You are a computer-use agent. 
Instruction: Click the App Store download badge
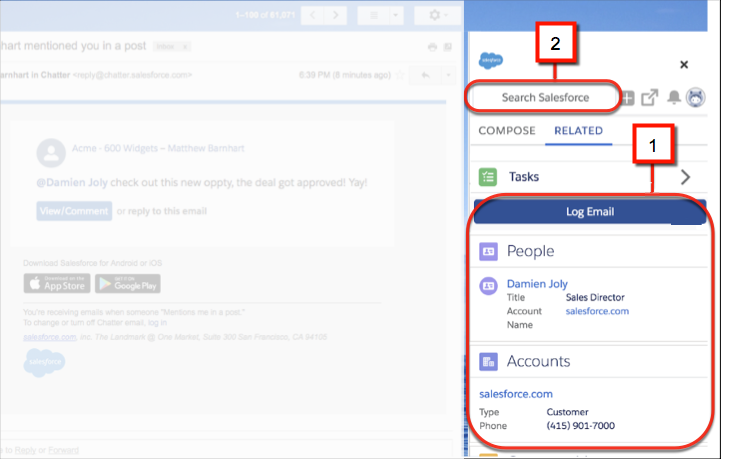57,284
